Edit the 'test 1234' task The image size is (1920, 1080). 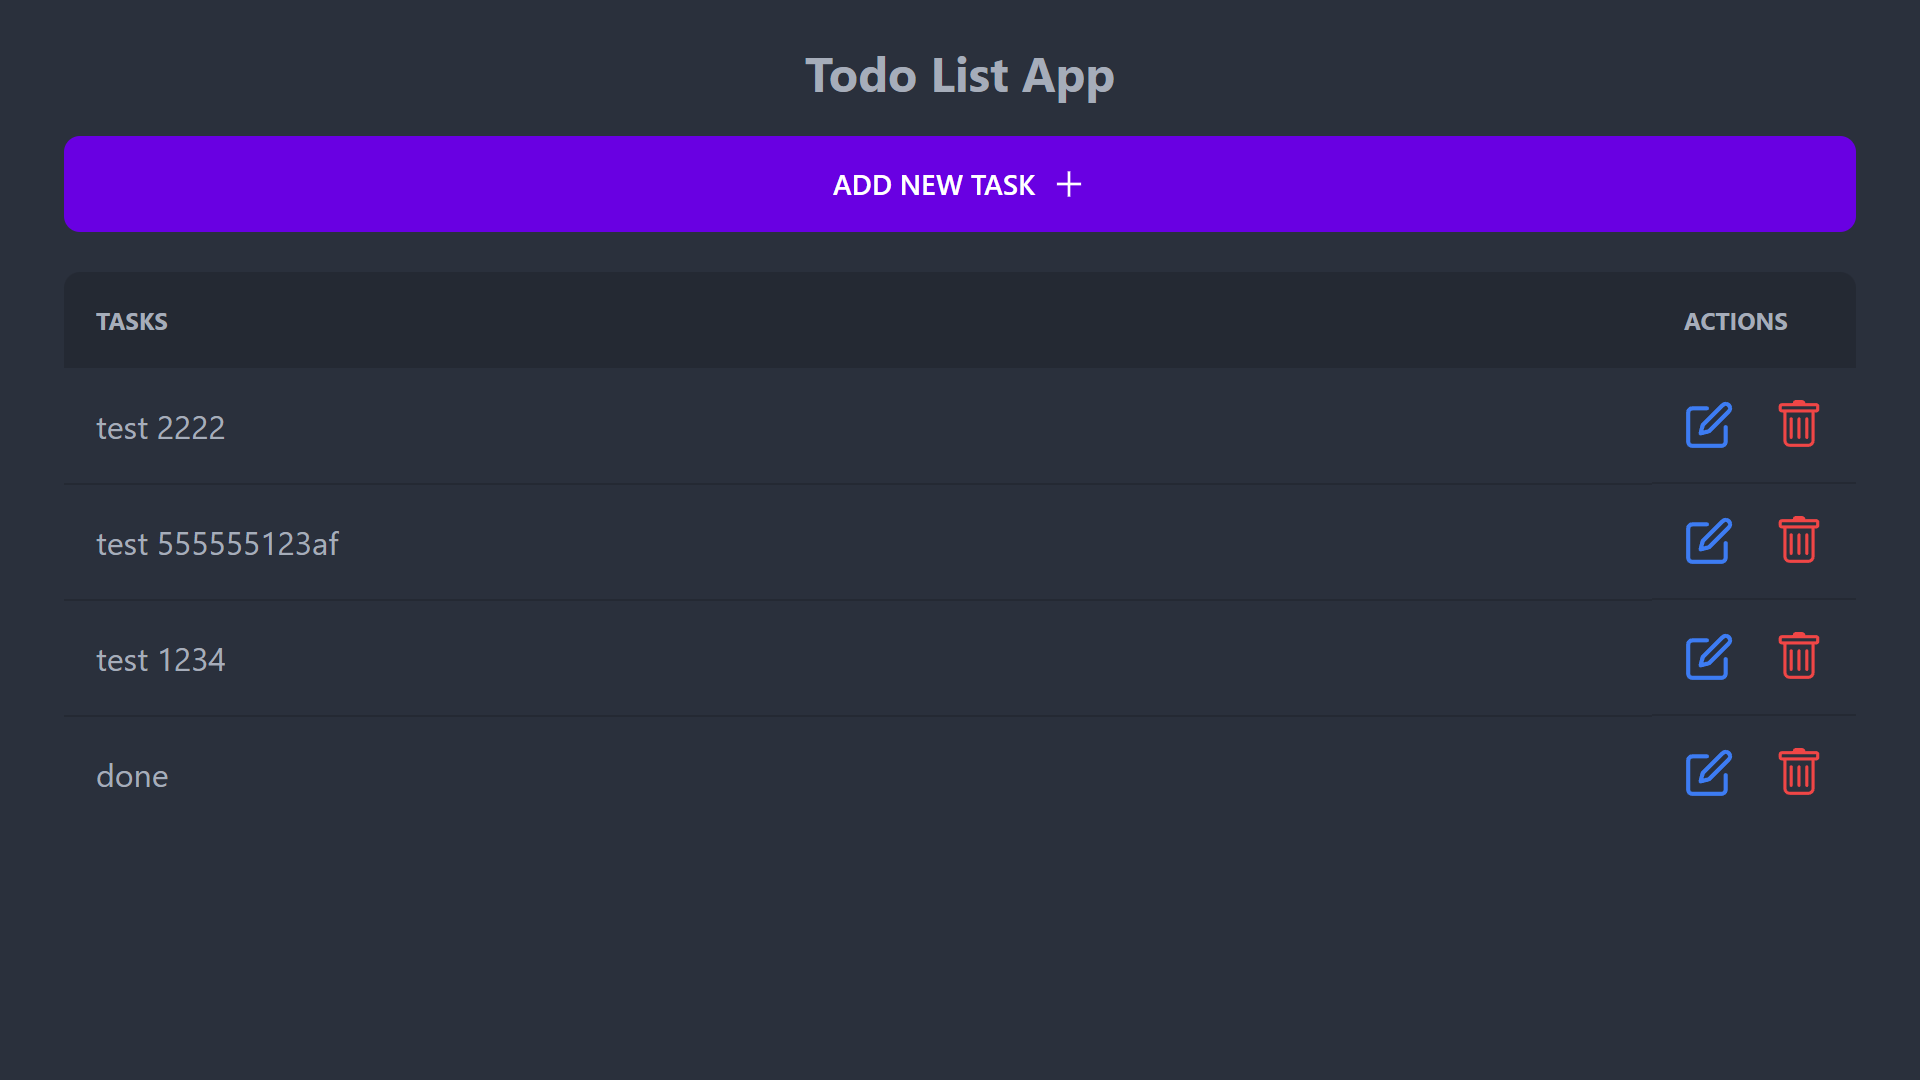click(x=1708, y=658)
